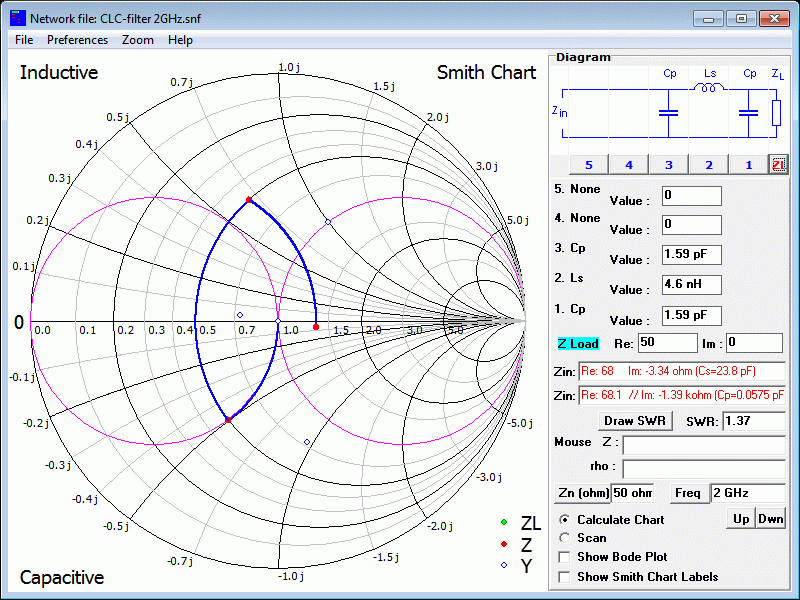Select diagram position button 1
Viewport: 800px width, 600px height.
tap(748, 165)
